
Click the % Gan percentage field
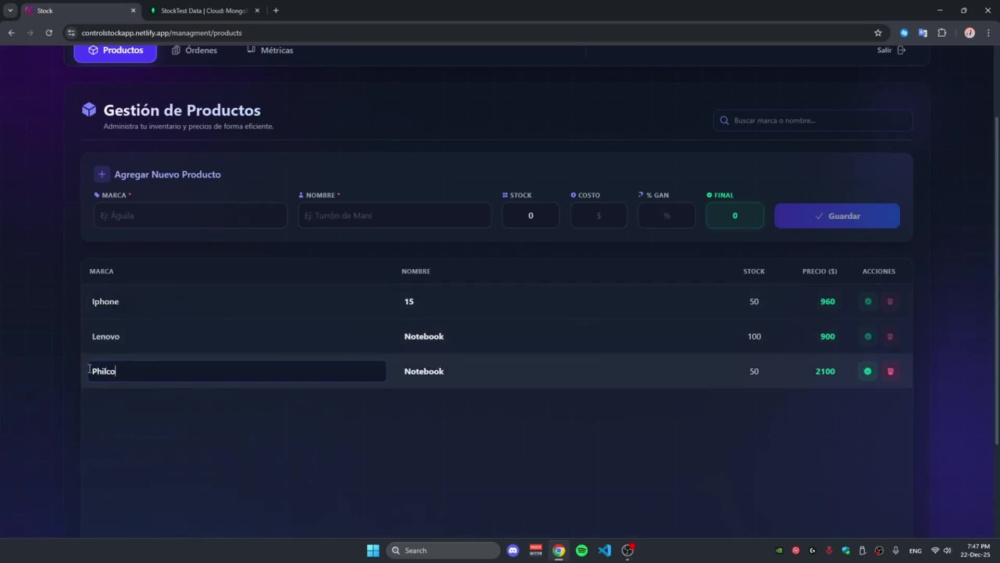[666, 216]
